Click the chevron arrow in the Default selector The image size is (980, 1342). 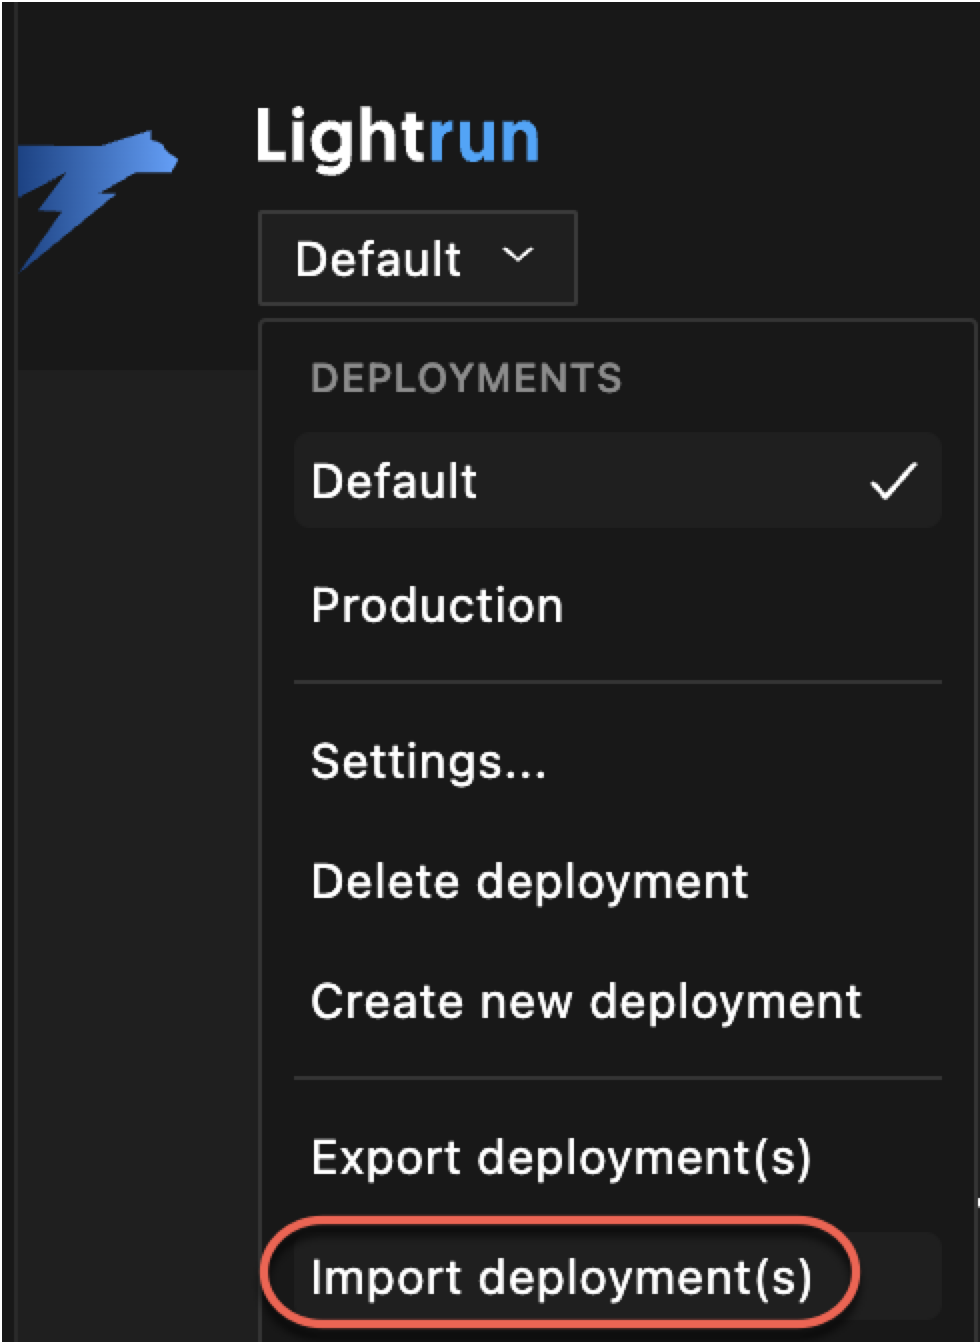[517, 256]
